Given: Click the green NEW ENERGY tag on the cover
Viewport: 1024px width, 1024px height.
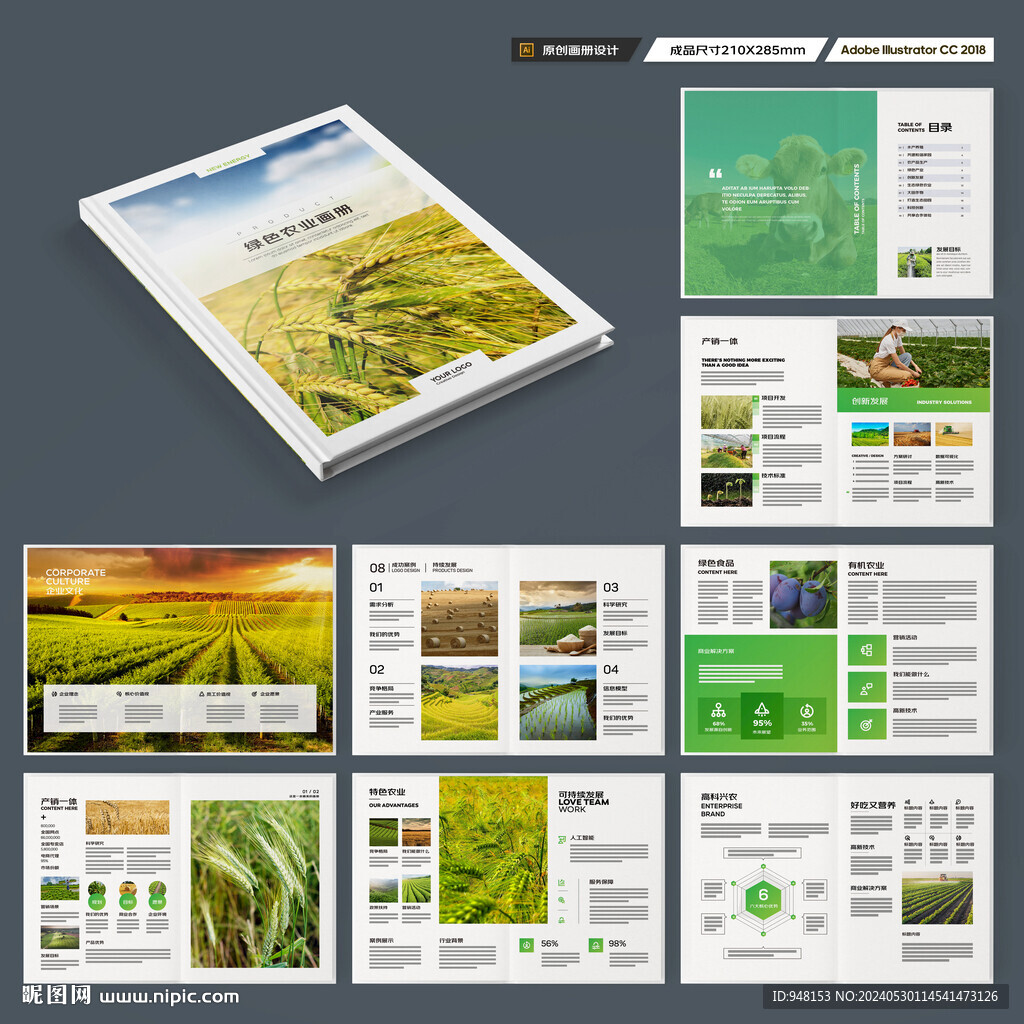Looking at the screenshot, I should point(228,163).
